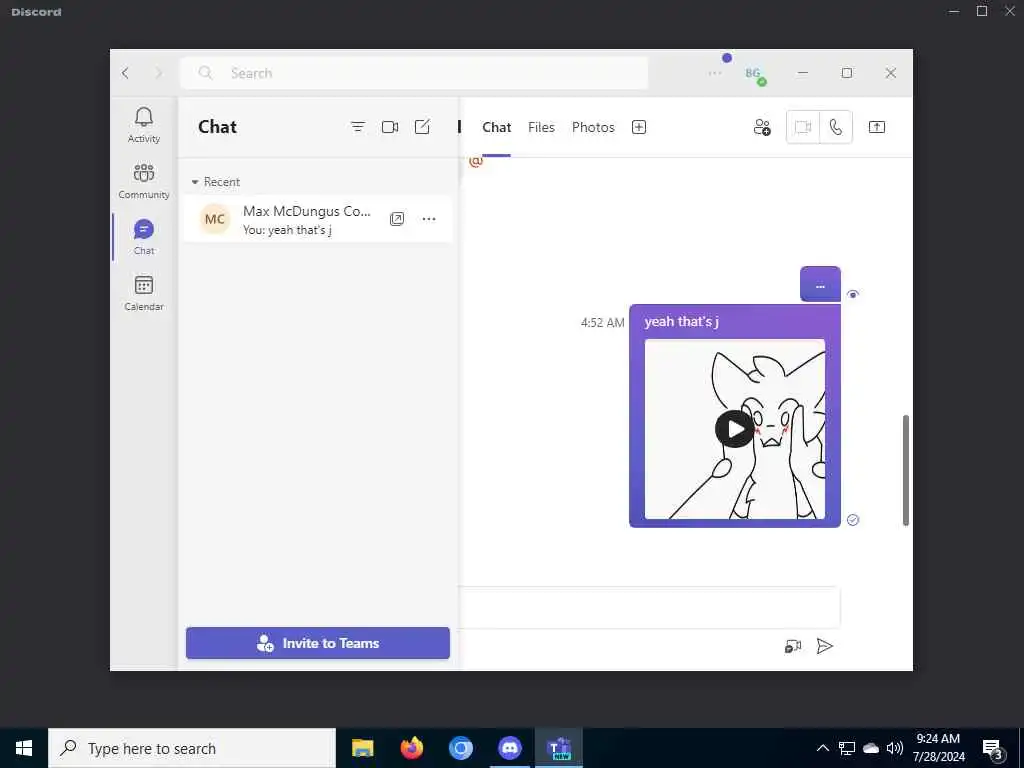Open Discord from the Windows taskbar

[509, 748]
